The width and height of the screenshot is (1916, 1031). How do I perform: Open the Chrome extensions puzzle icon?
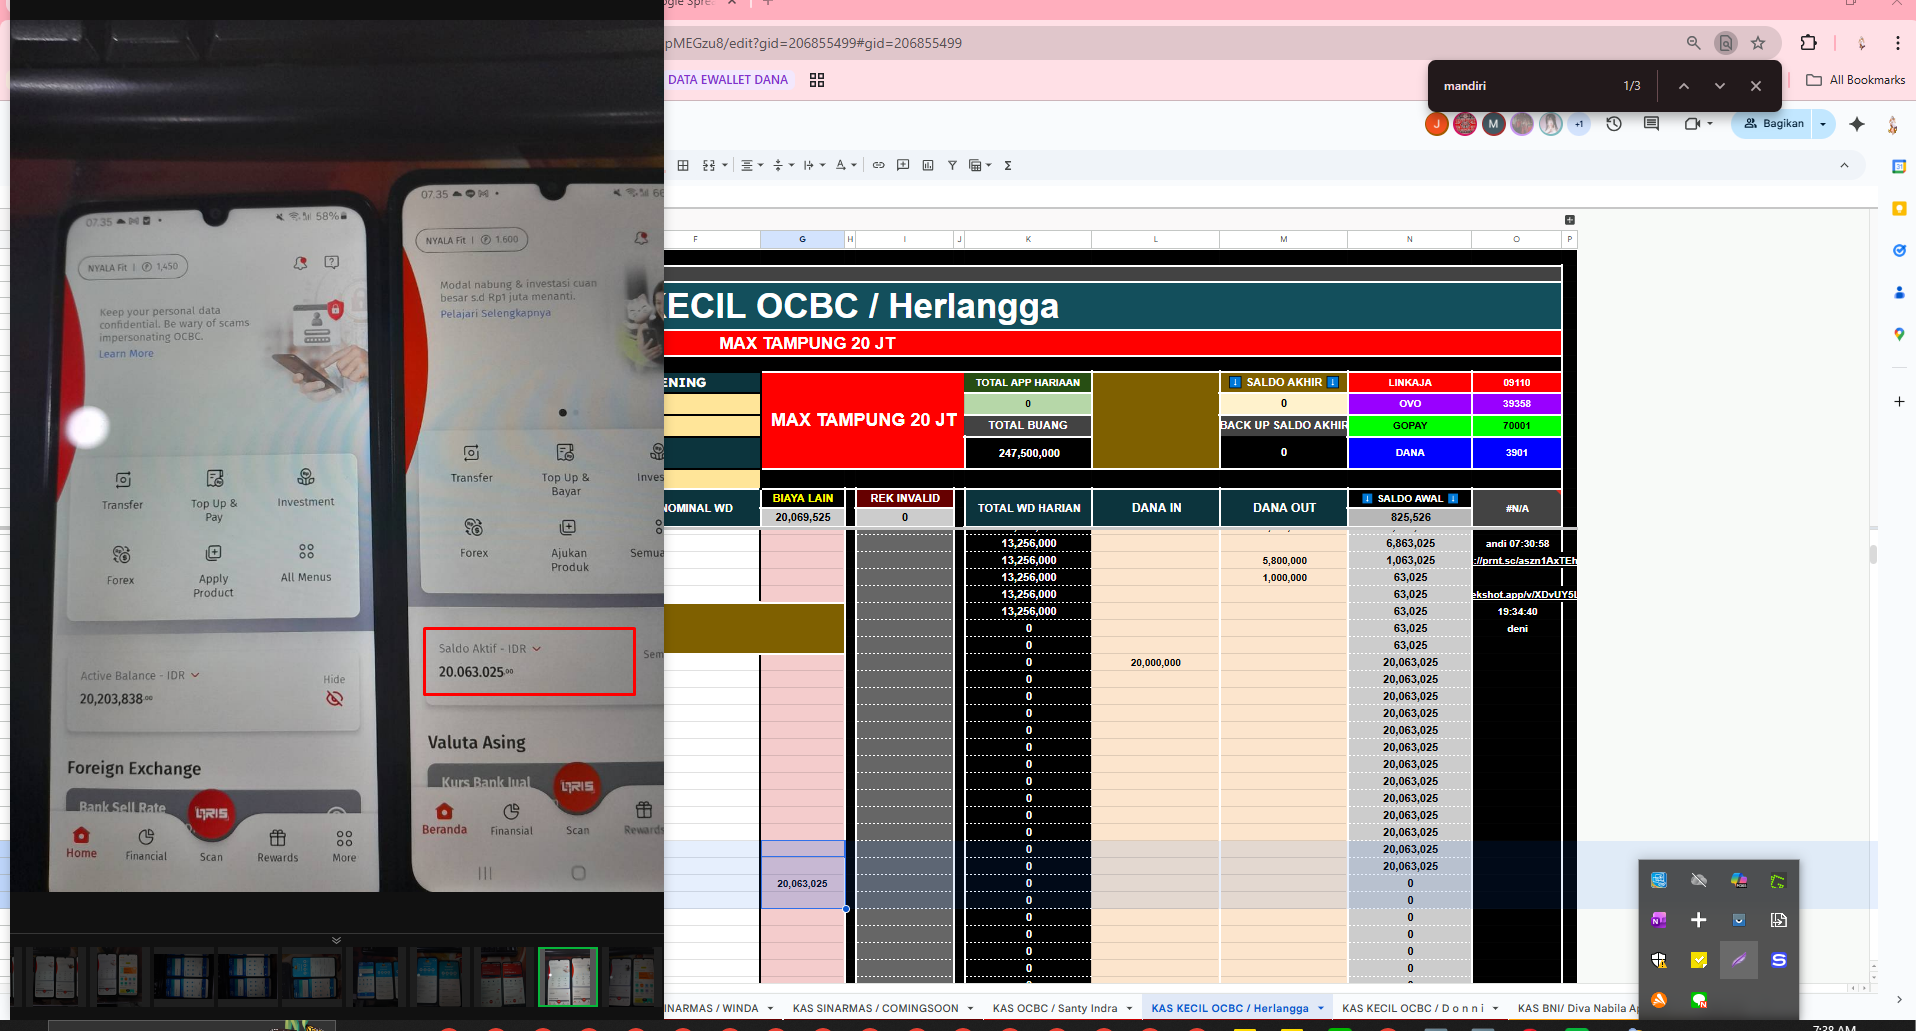coord(1808,43)
